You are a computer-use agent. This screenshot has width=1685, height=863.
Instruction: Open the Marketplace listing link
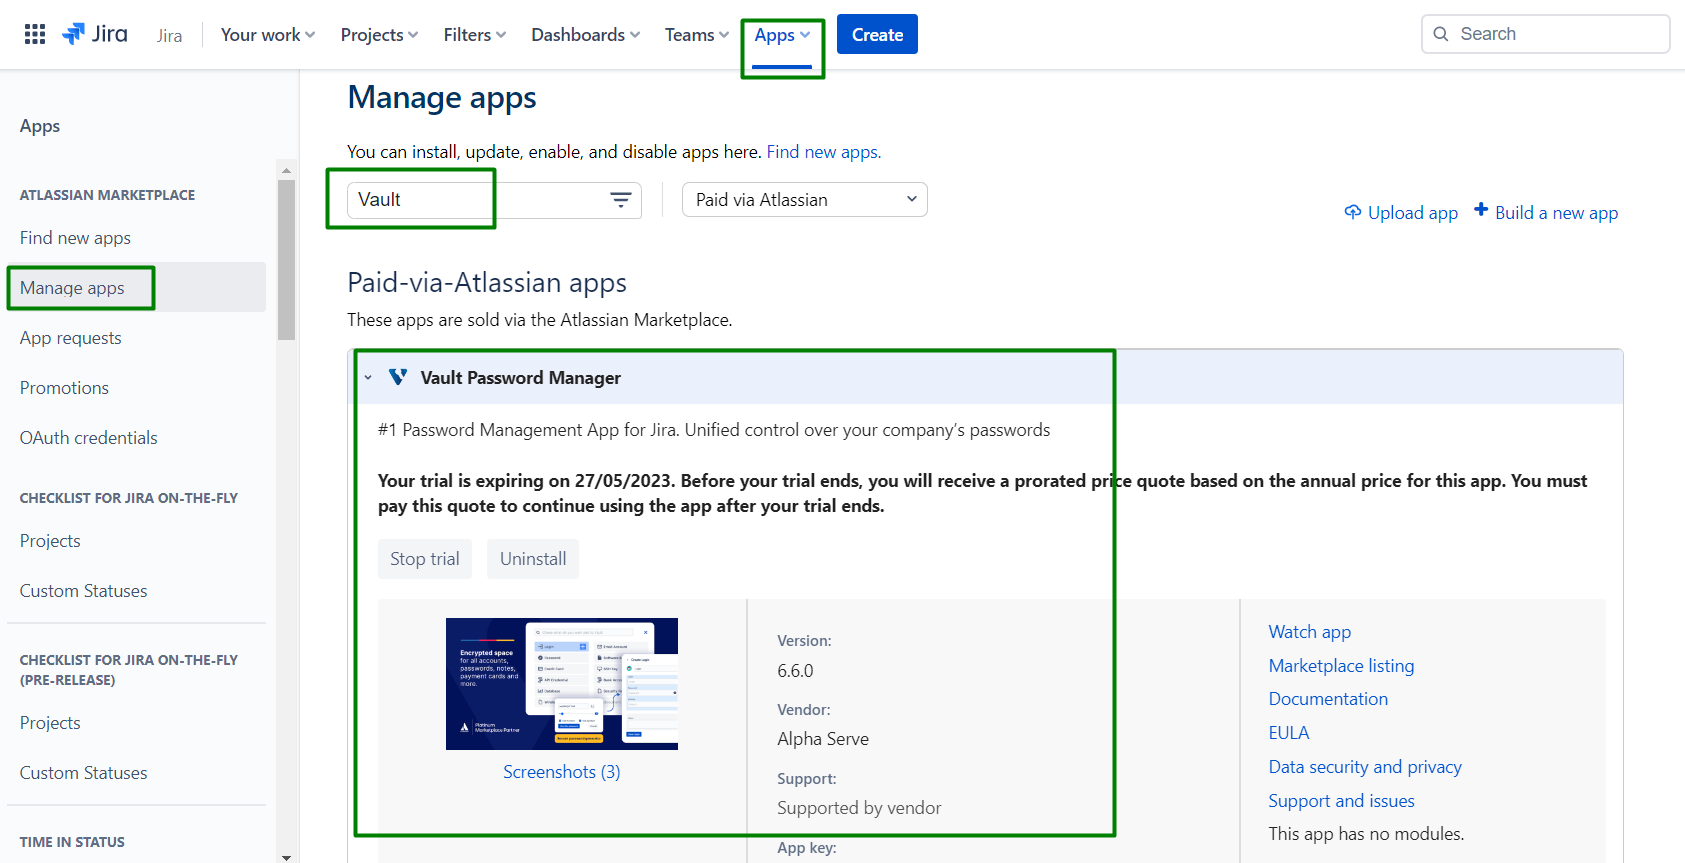coord(1341,666)
